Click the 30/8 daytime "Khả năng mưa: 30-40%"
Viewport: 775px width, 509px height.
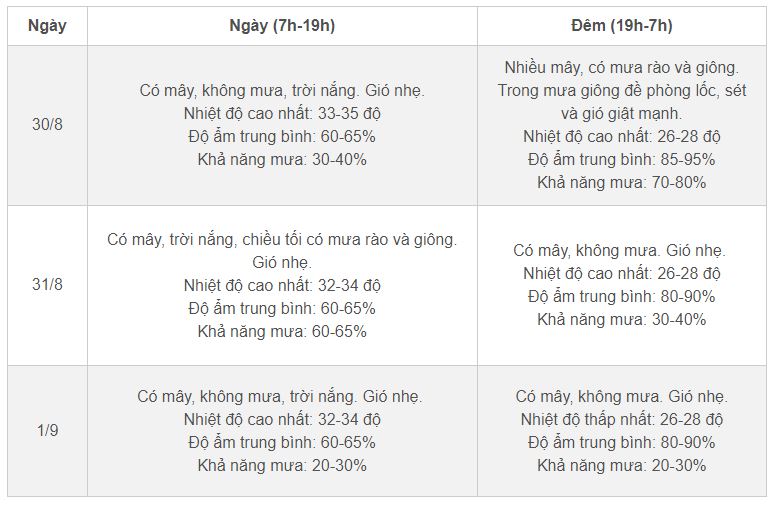(x=282, y=159)
